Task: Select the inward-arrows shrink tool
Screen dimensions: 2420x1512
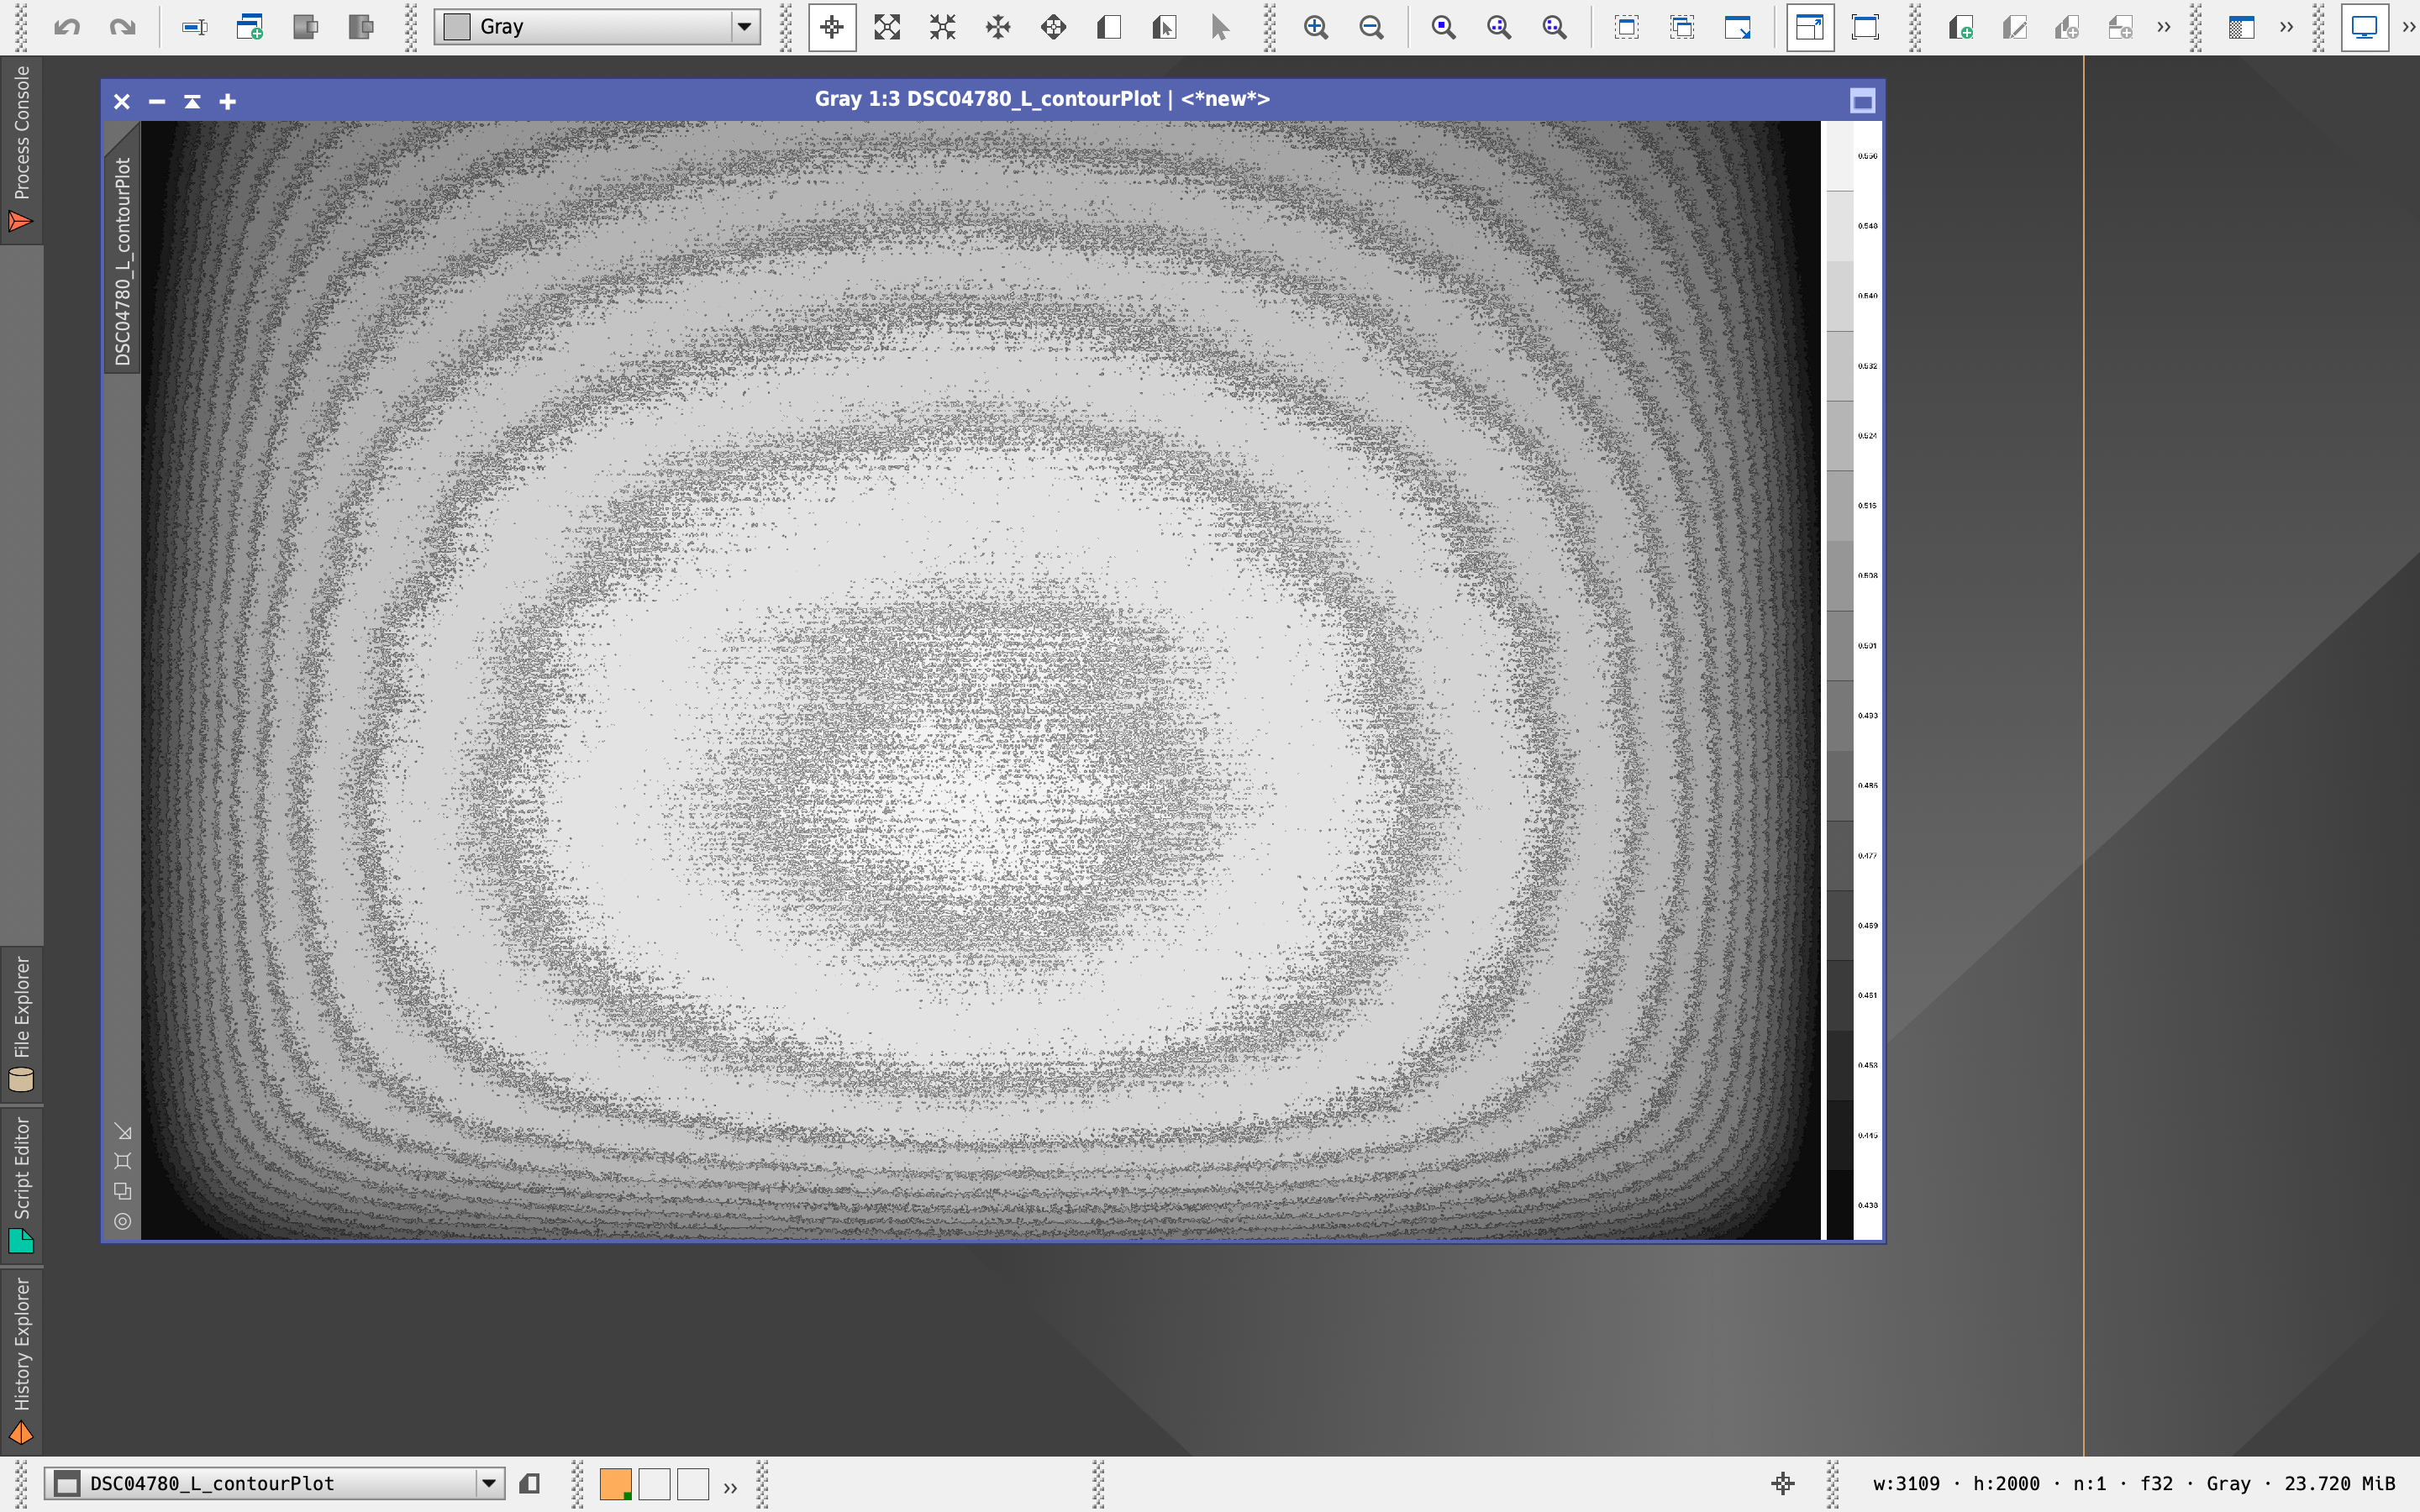Action: (942, 27)
